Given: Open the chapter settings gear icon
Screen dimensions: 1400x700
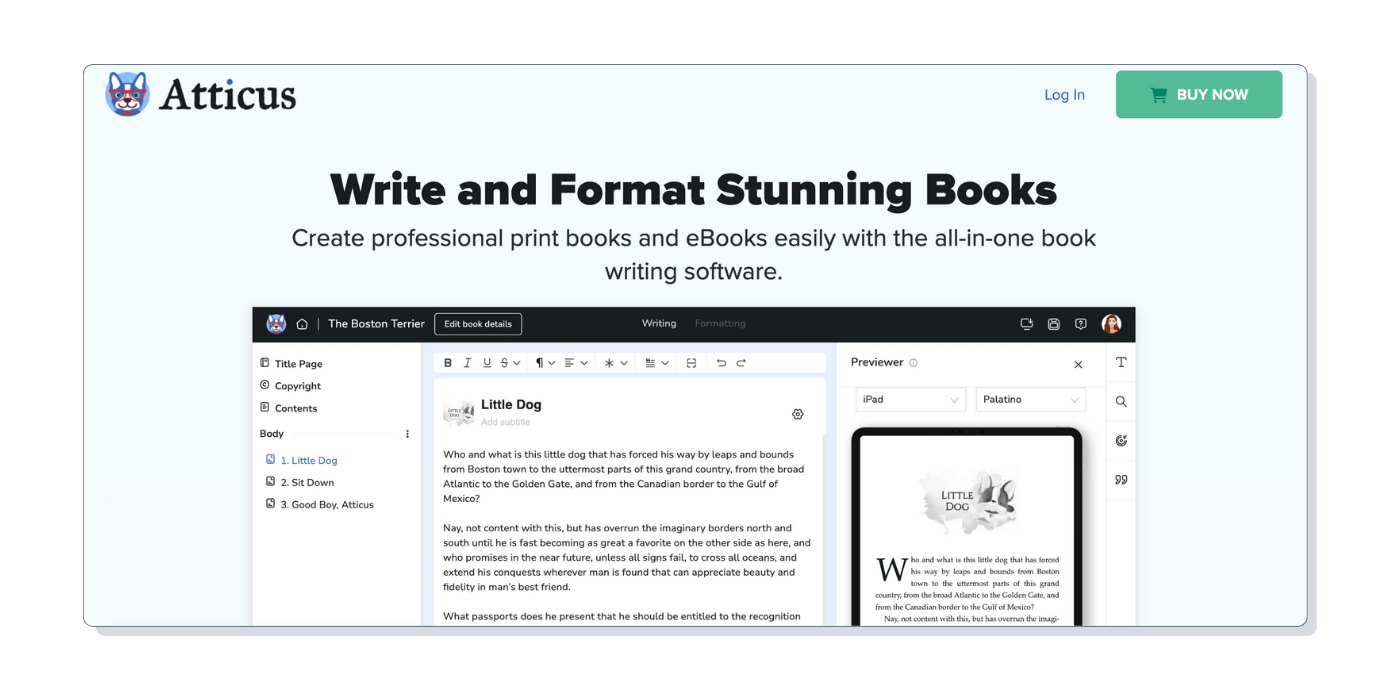Looking at the screenshot, I should [x=797, y=414].
